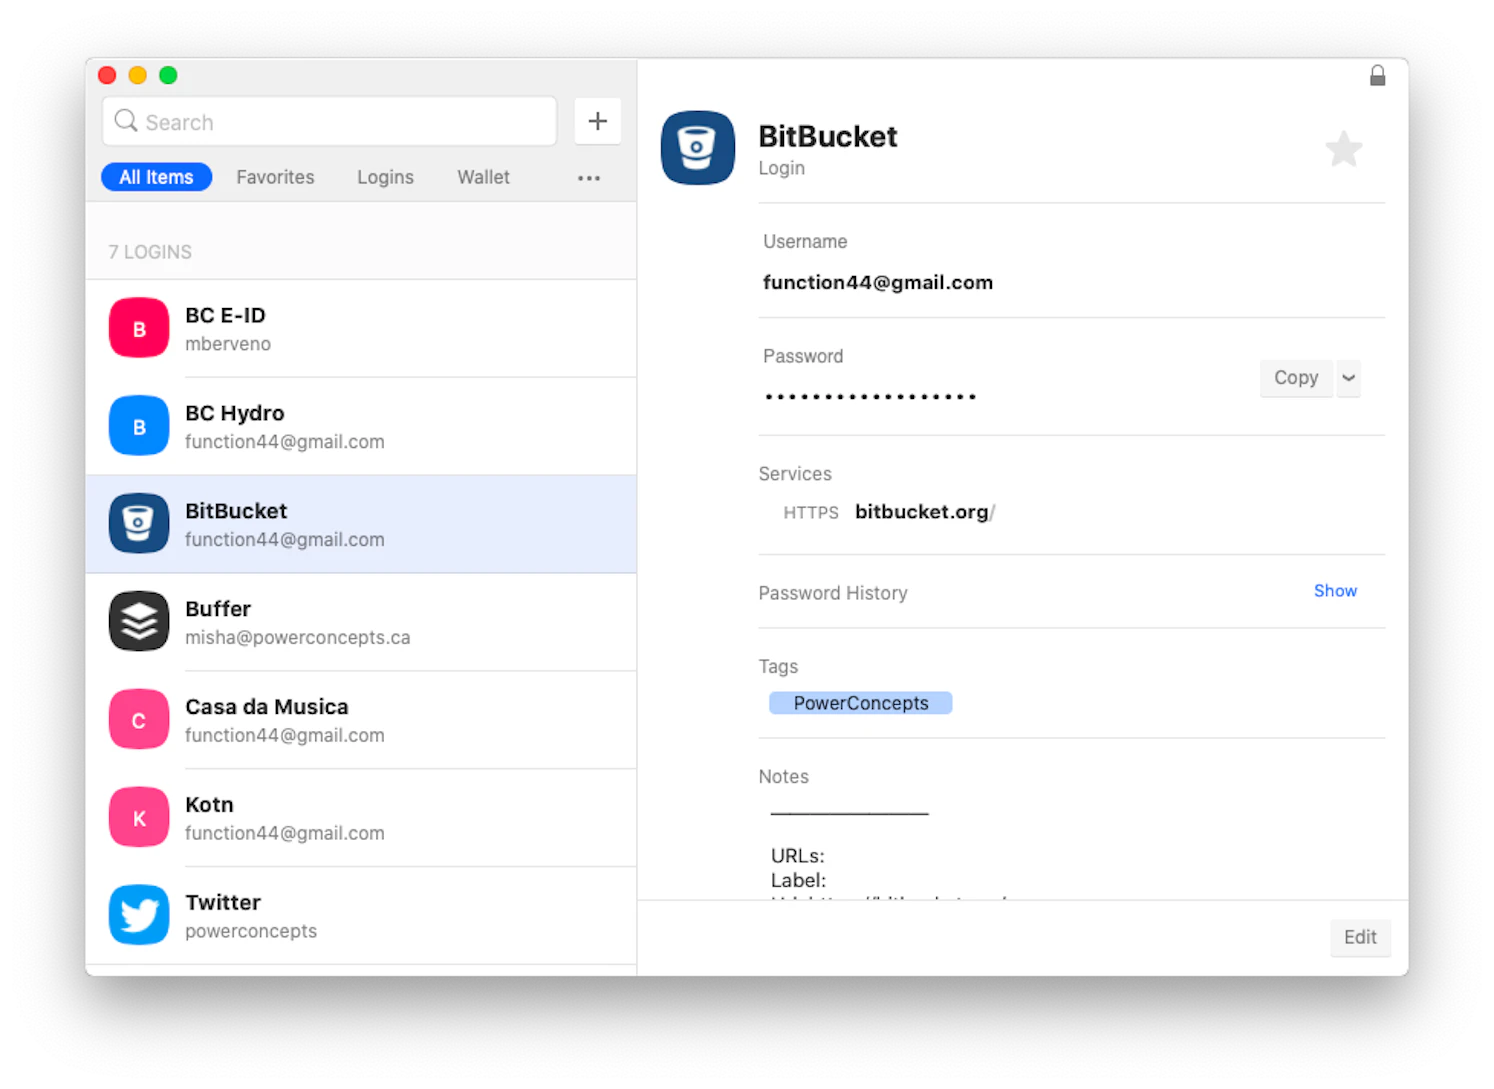Viewport: 1494px width, 1089px height.
Task: Click the Label: line in Notes
Action: point(798,880)
